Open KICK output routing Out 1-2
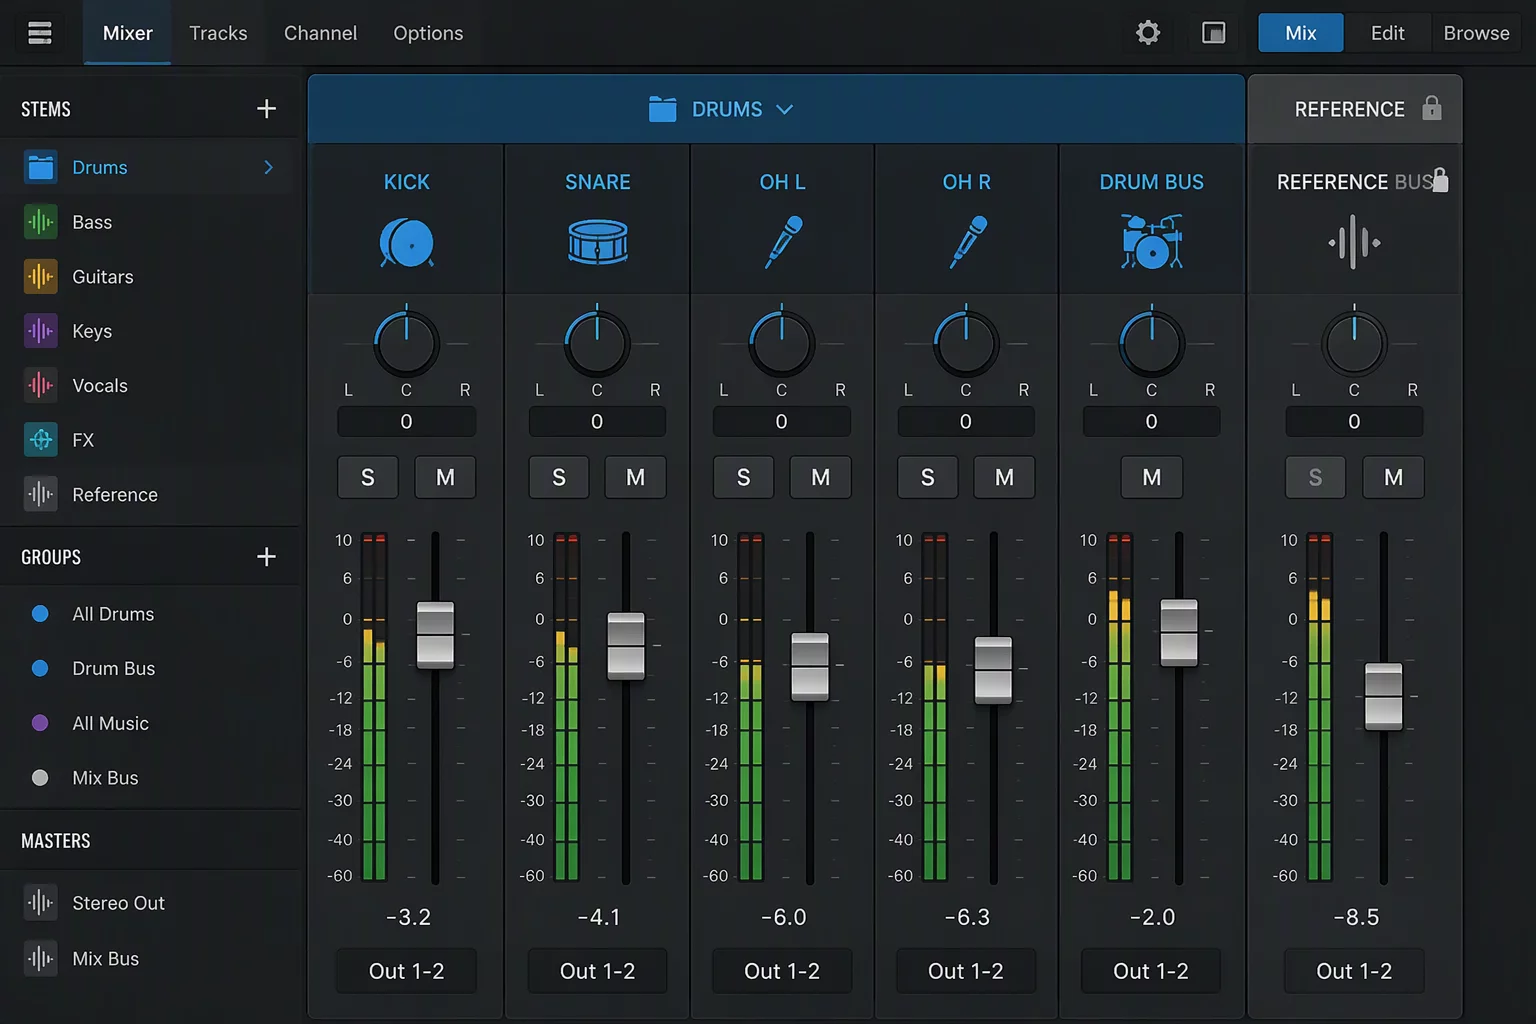Image resolution: width=1536 pixels, height=1024 pixels. 406,971
